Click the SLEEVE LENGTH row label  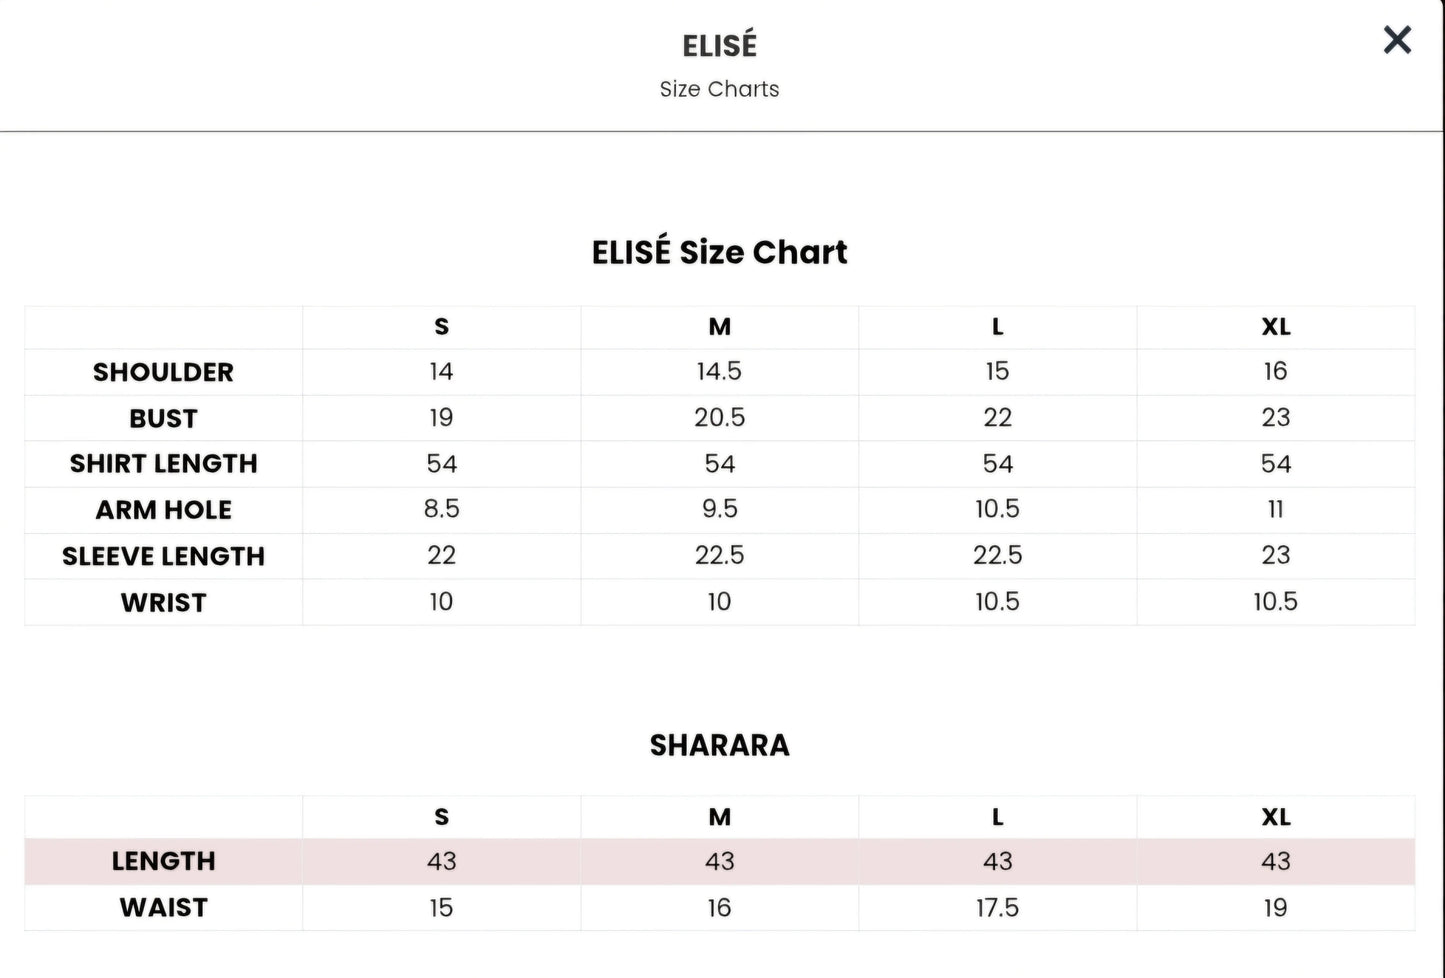click(x=163, y=556)
